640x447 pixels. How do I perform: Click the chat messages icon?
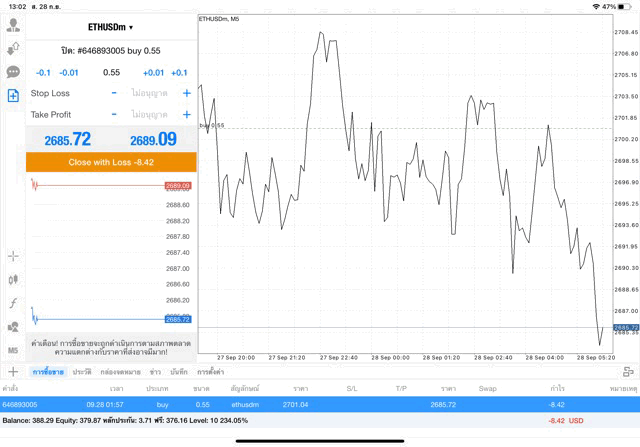click(13, 72)
